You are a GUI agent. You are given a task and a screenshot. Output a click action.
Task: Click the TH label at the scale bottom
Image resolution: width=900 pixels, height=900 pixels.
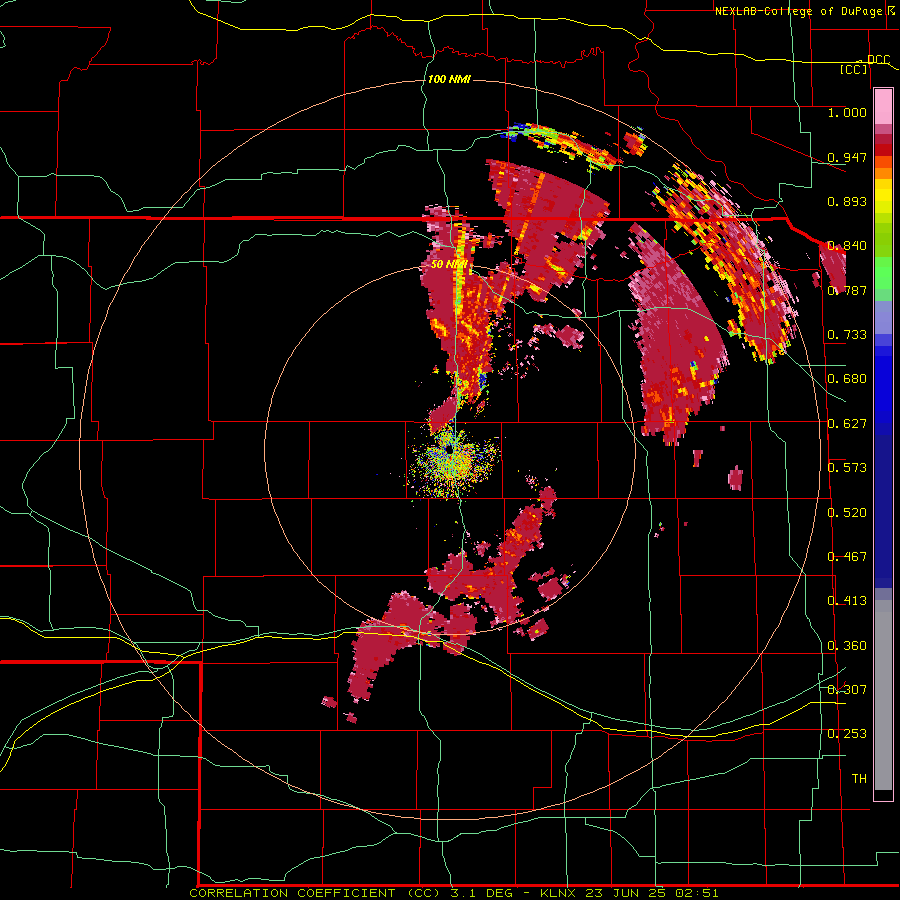(859, 779)
